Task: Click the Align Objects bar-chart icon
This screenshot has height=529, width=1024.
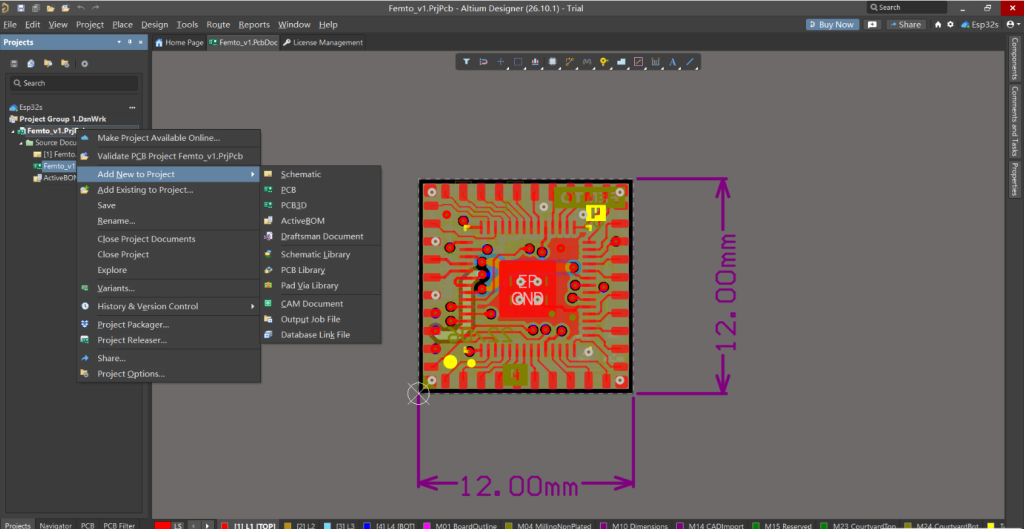Action: (536, 61)
